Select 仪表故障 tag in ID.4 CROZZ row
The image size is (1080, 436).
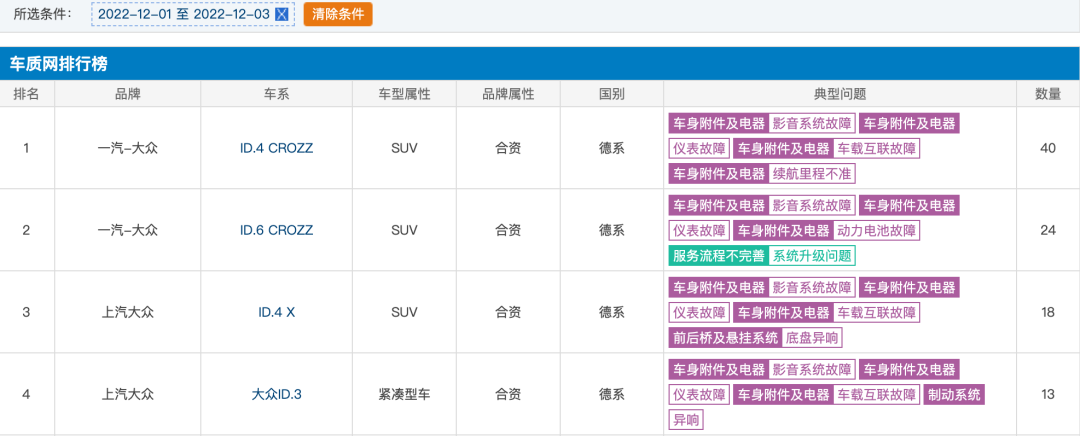[x=699, y=148]
